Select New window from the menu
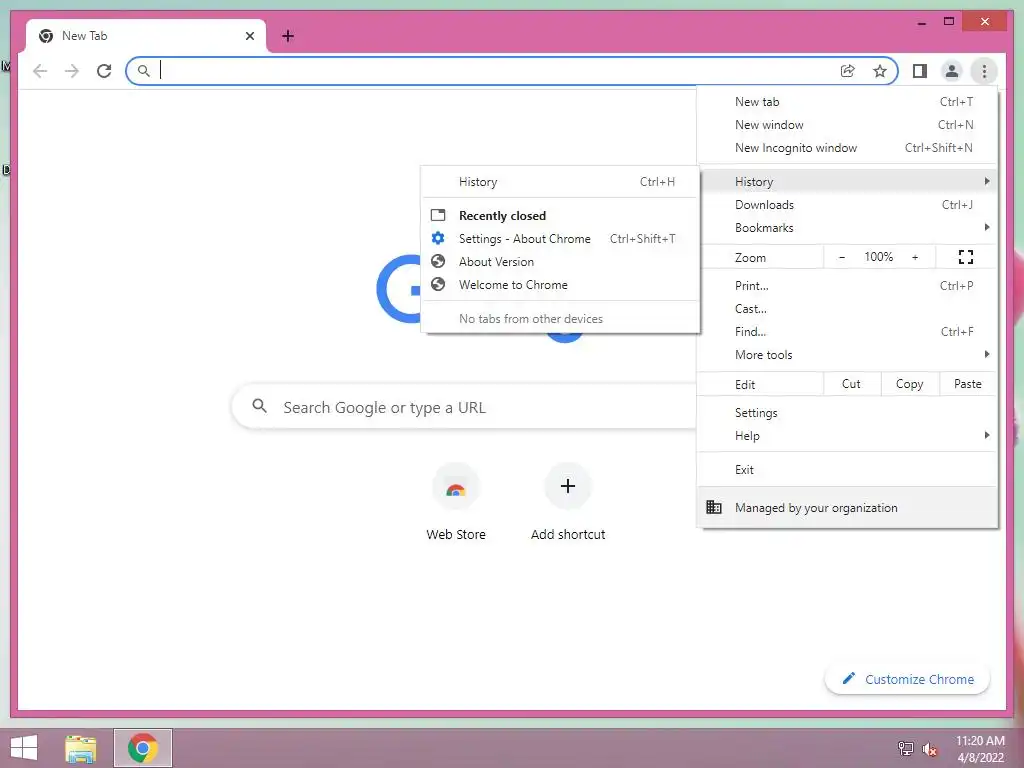Image resolution: width=1024 pixels, height=768 pixels. 847,124
